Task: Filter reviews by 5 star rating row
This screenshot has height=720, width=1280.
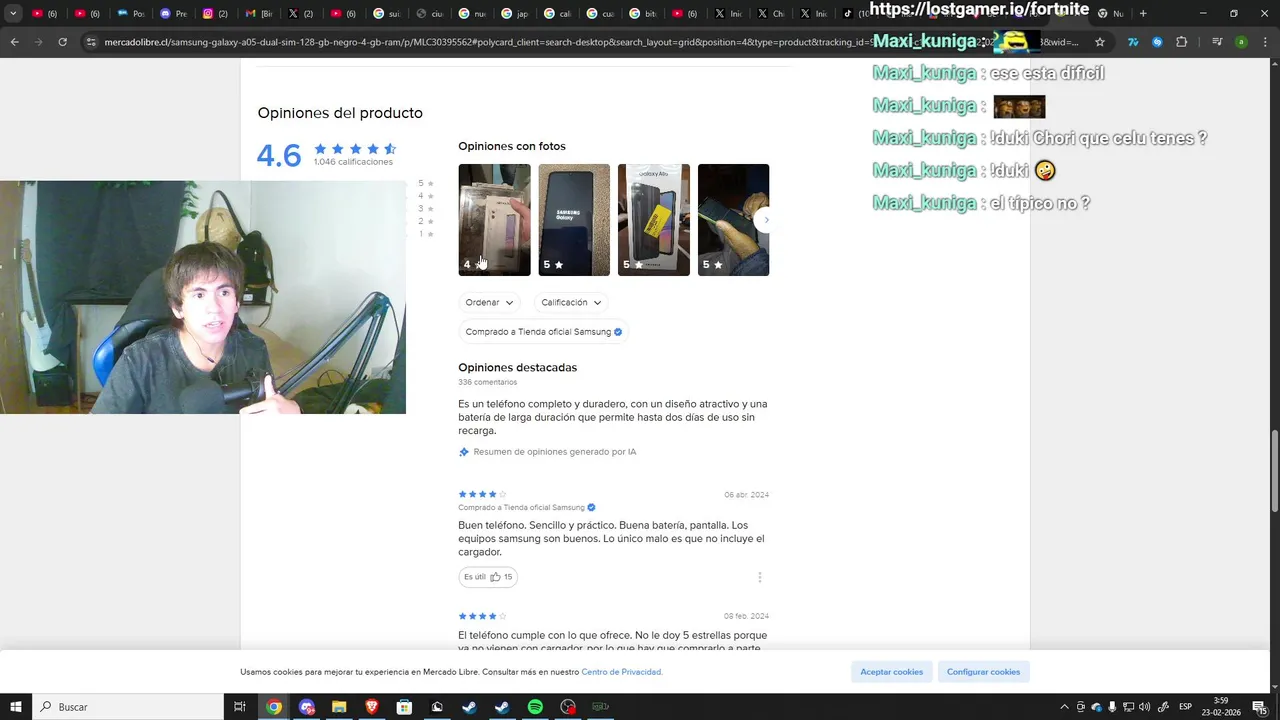Action: click(x=426, y=184)
